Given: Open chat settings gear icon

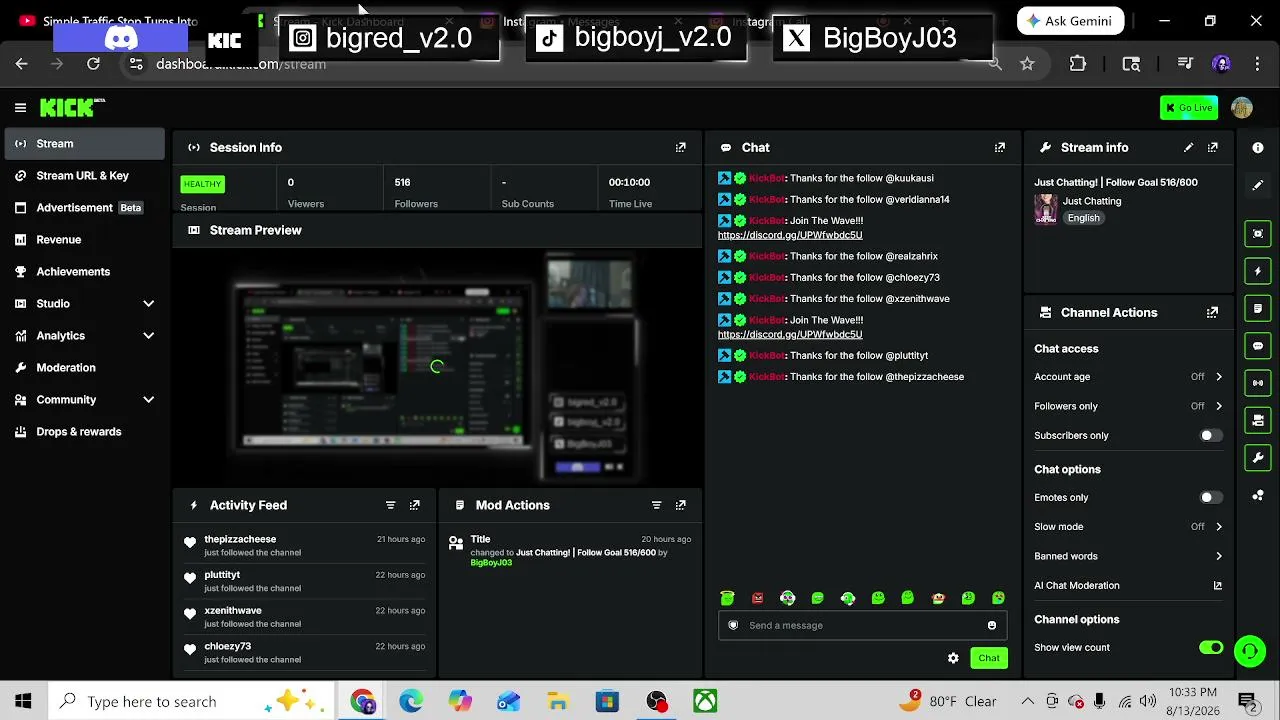Looking at the screenshot, I should [953, 658].
